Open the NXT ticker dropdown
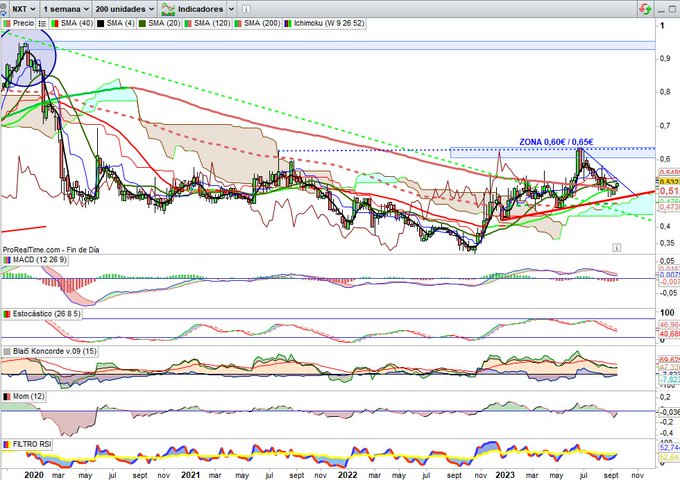 (23, 9)
